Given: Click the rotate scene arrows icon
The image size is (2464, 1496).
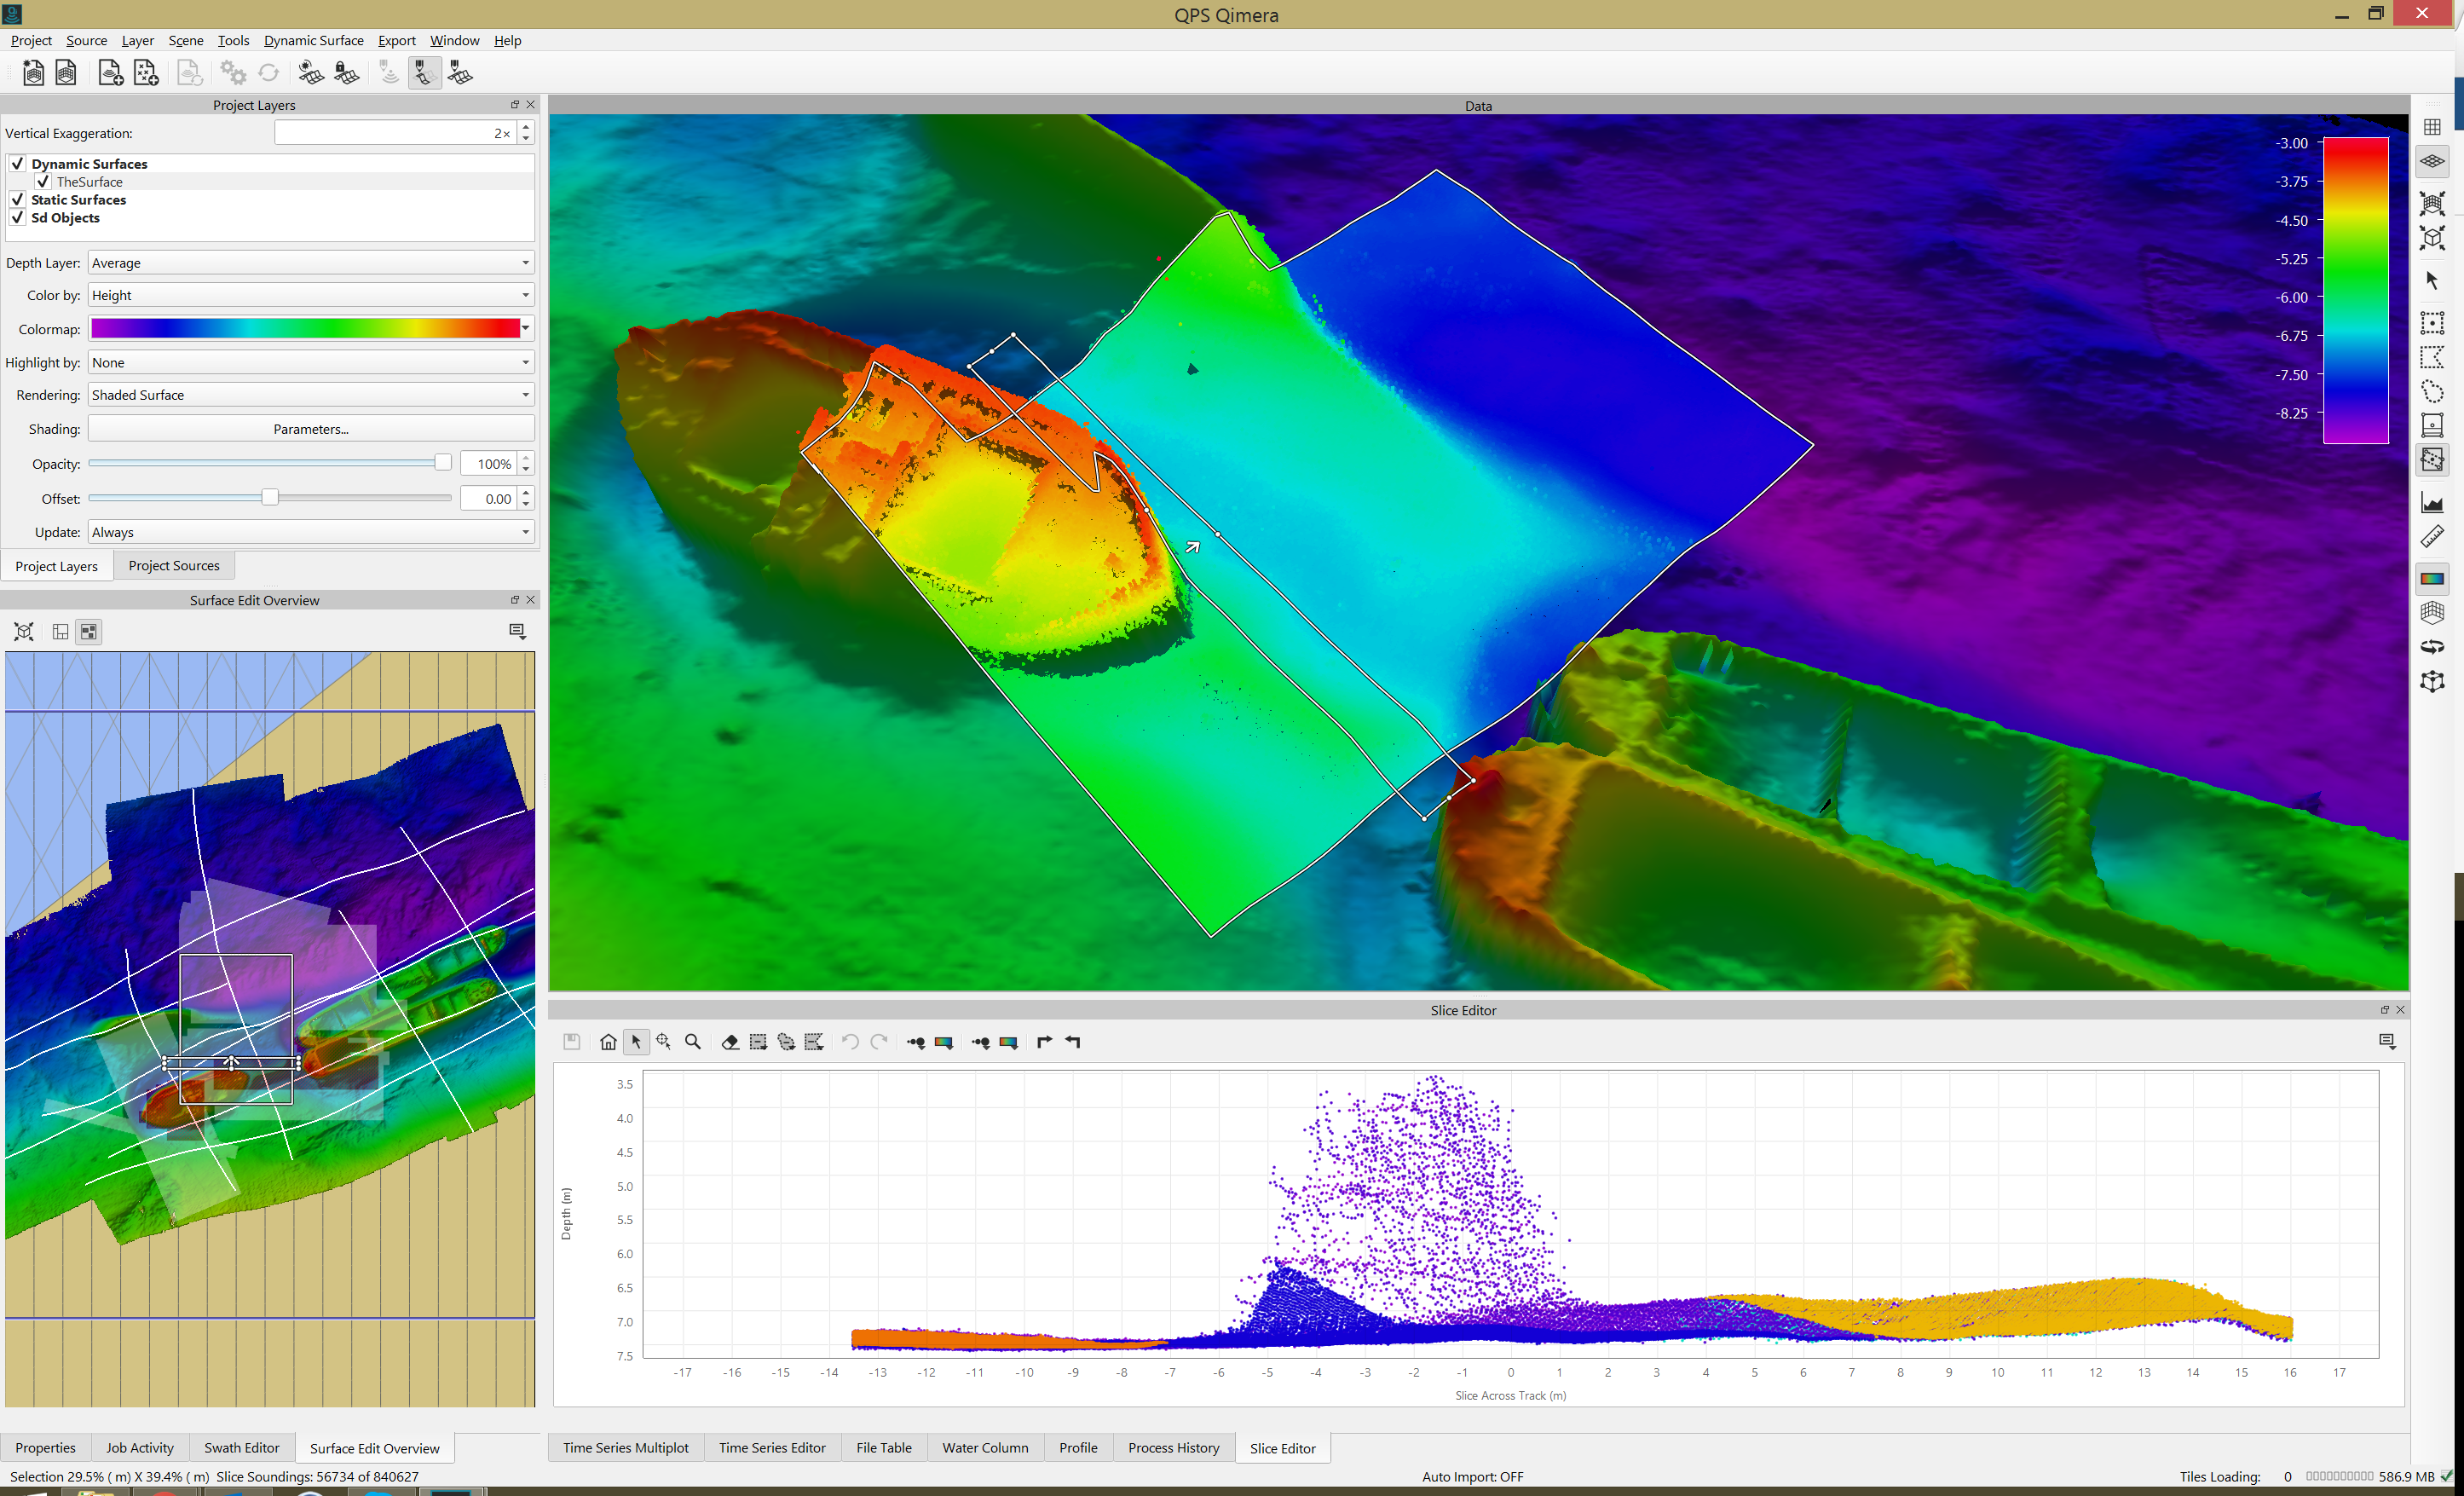Looking at the screenshot, I should [x=2432, y=646].
